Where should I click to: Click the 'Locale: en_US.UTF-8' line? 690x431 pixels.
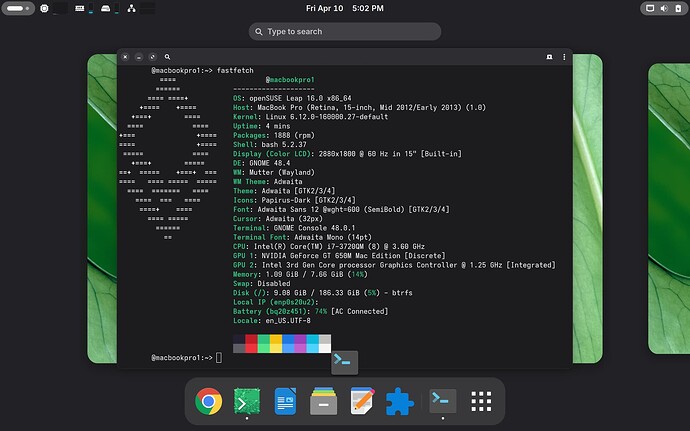pyautogui.click(x=272, y=320)
